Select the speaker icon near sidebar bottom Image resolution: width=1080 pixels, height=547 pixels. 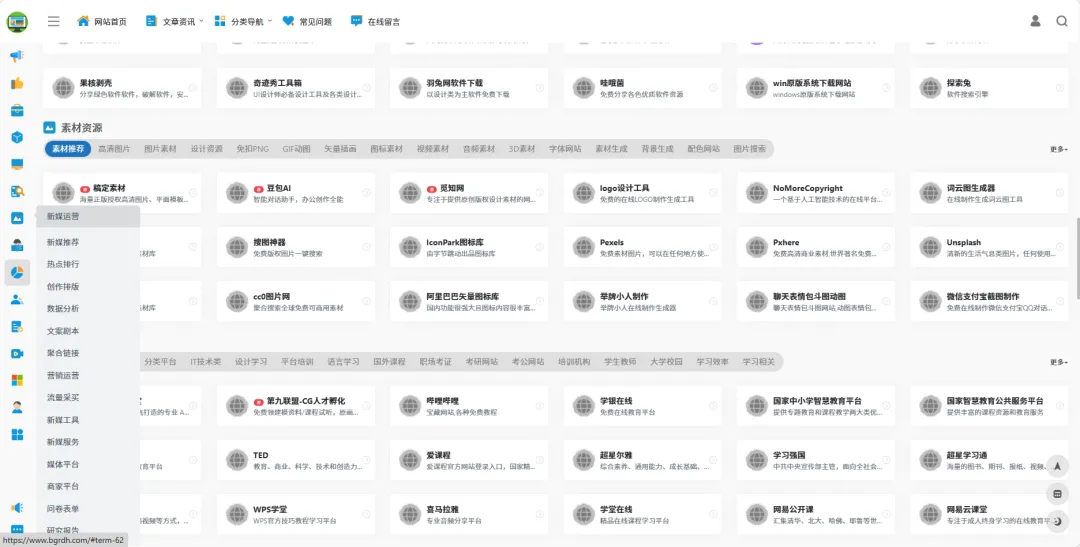pos(17,508)
